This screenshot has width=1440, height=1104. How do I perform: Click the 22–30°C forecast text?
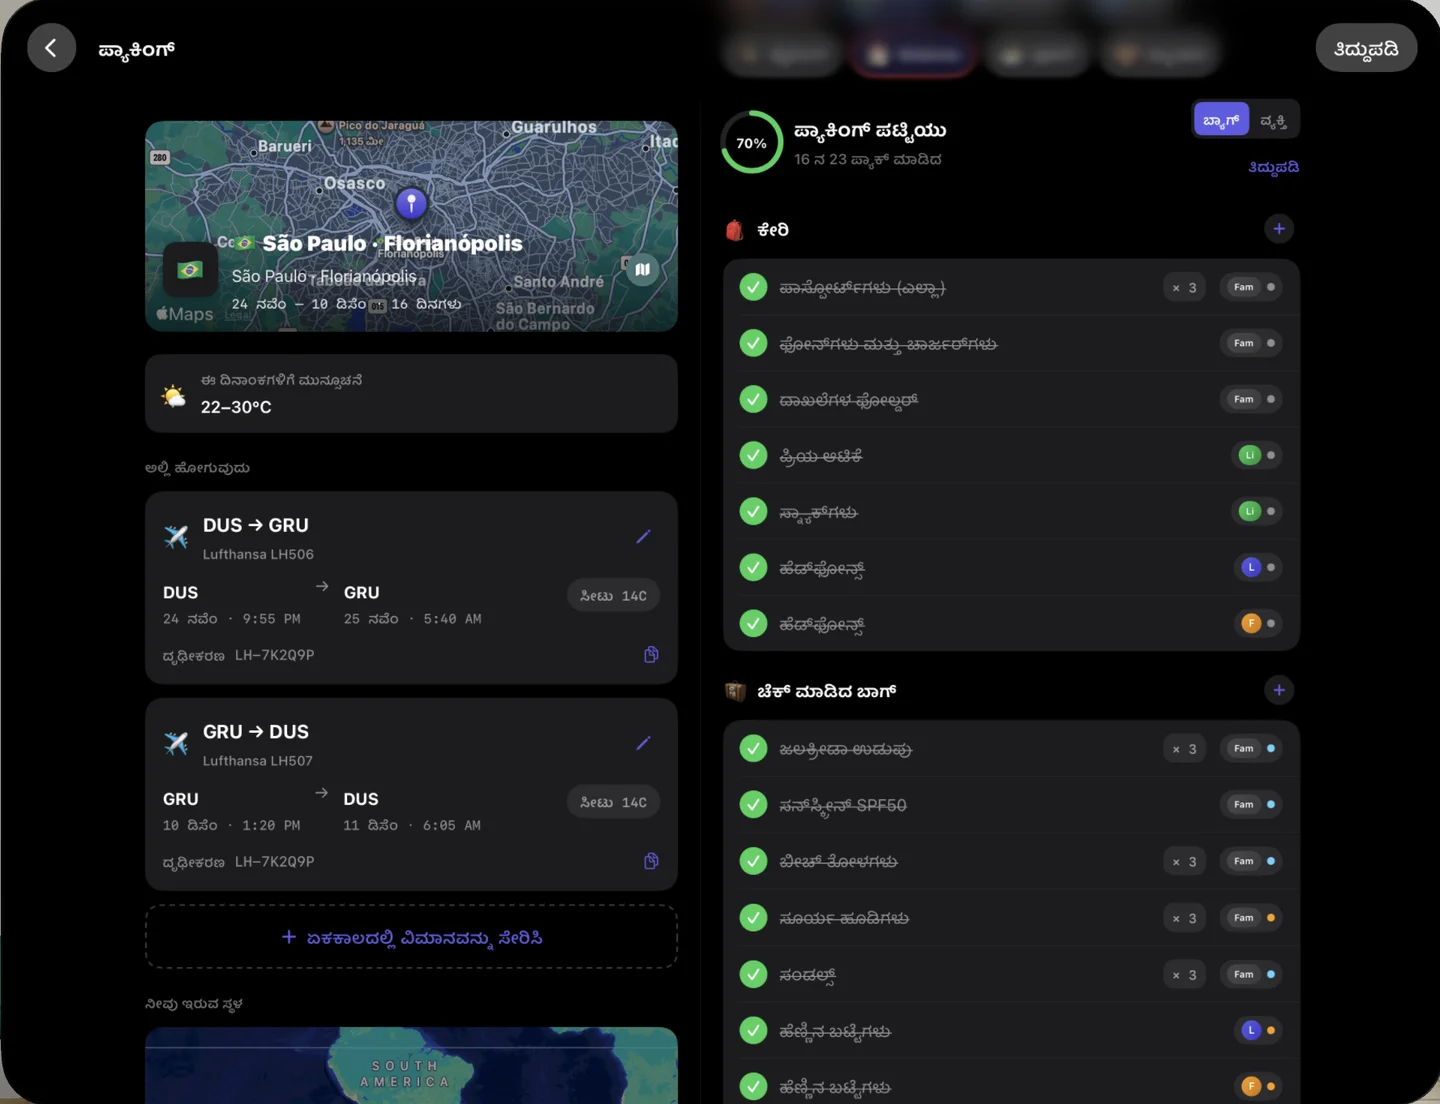click(x=236, y=407)
